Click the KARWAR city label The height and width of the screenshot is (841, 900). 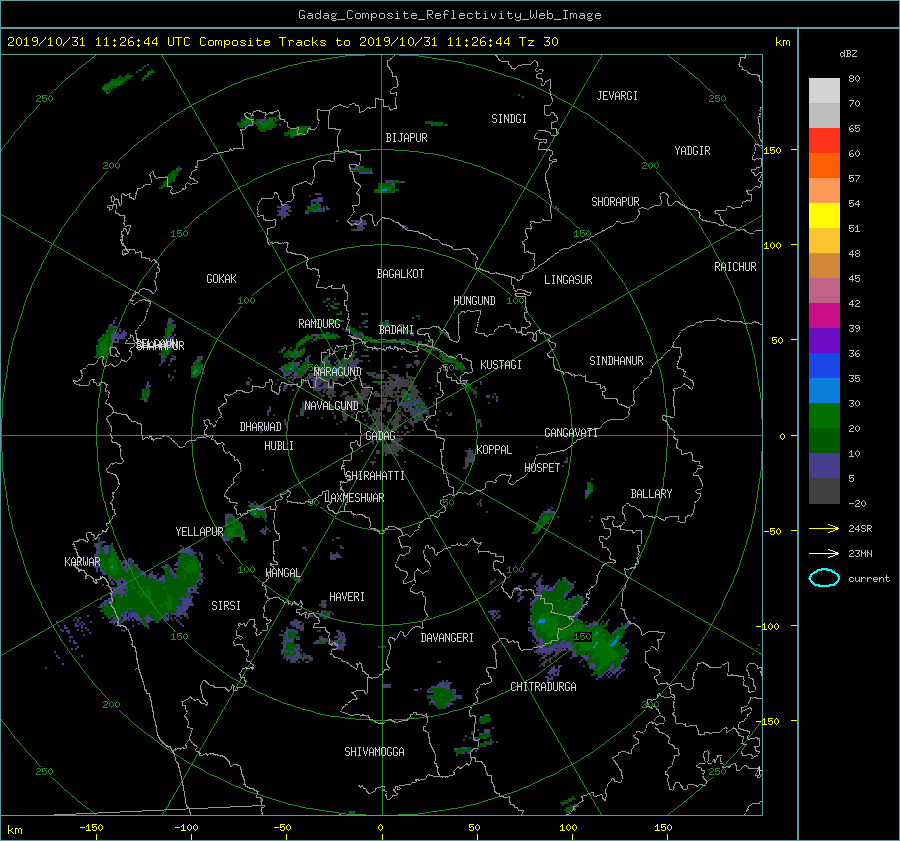point(82,562)
